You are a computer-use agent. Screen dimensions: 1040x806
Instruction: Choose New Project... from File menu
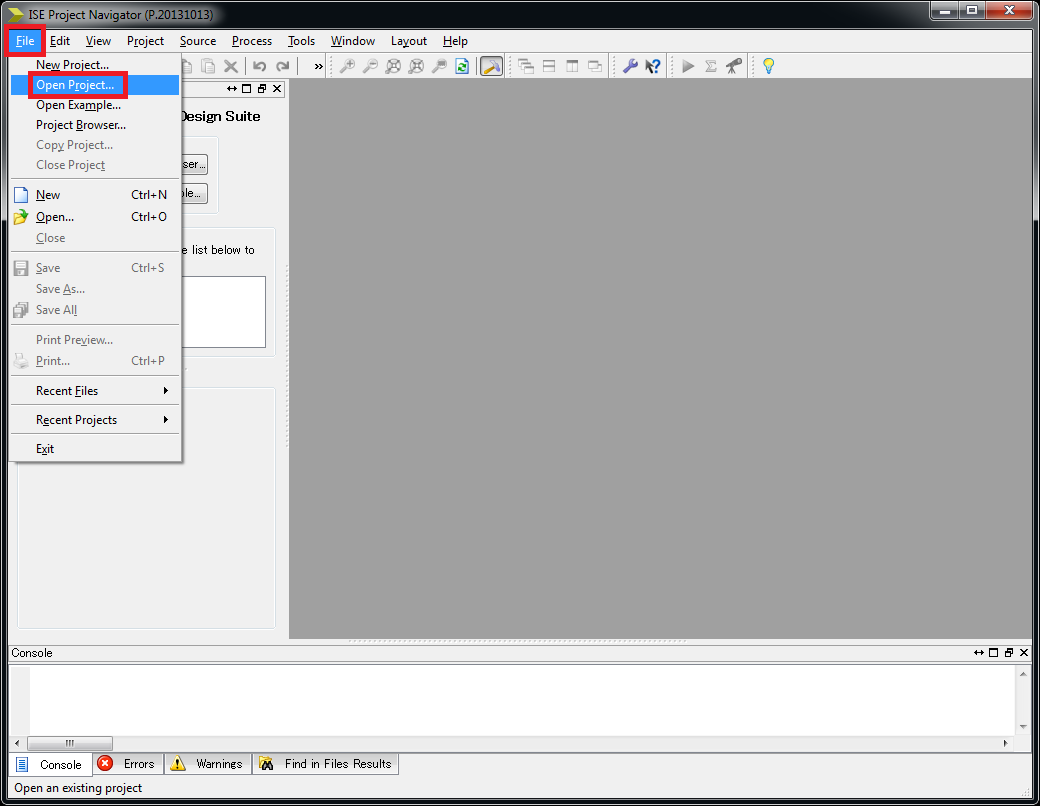coord(95,65)
